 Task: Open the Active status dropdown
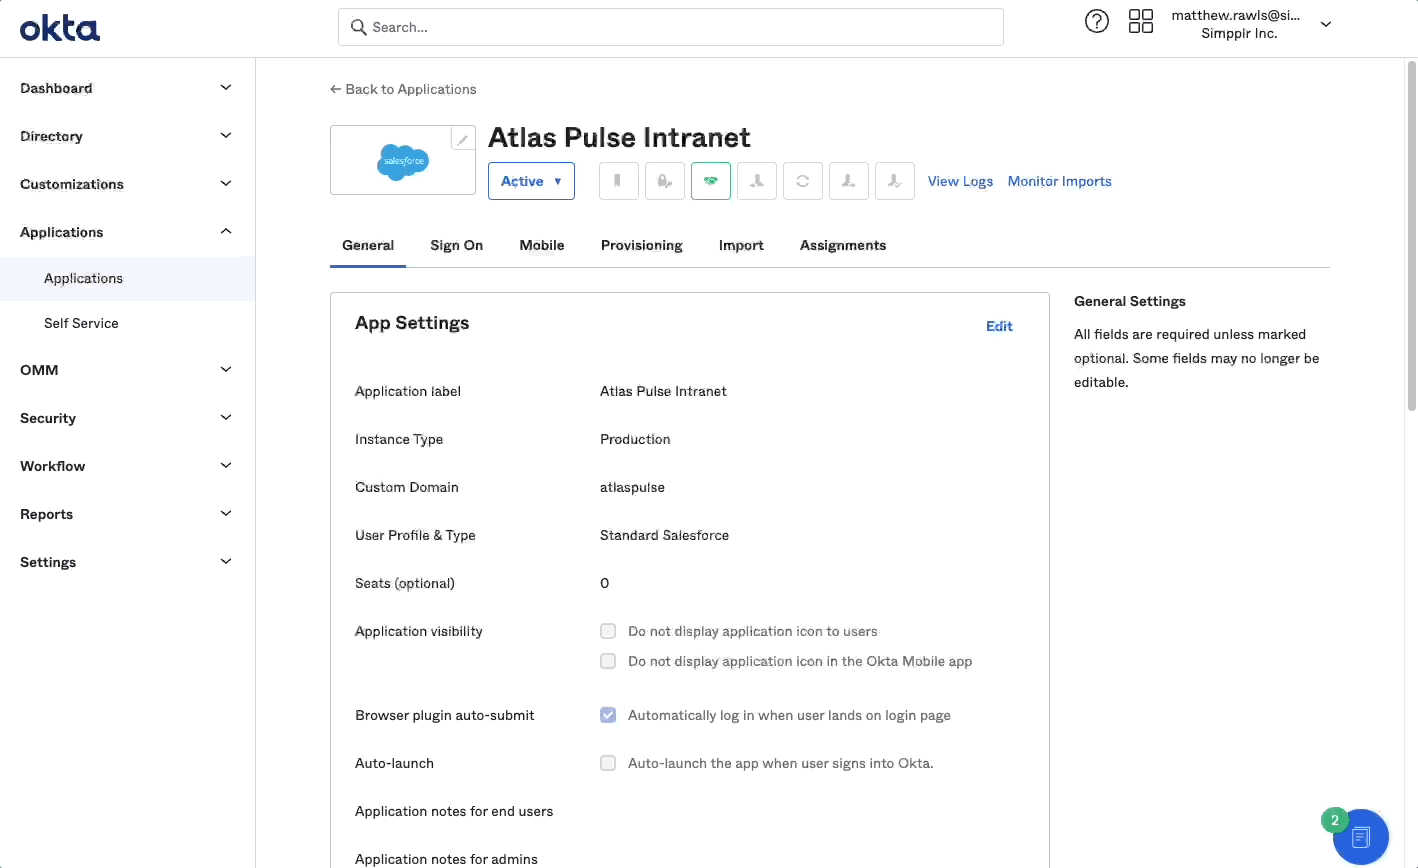[x=531, y=181]
